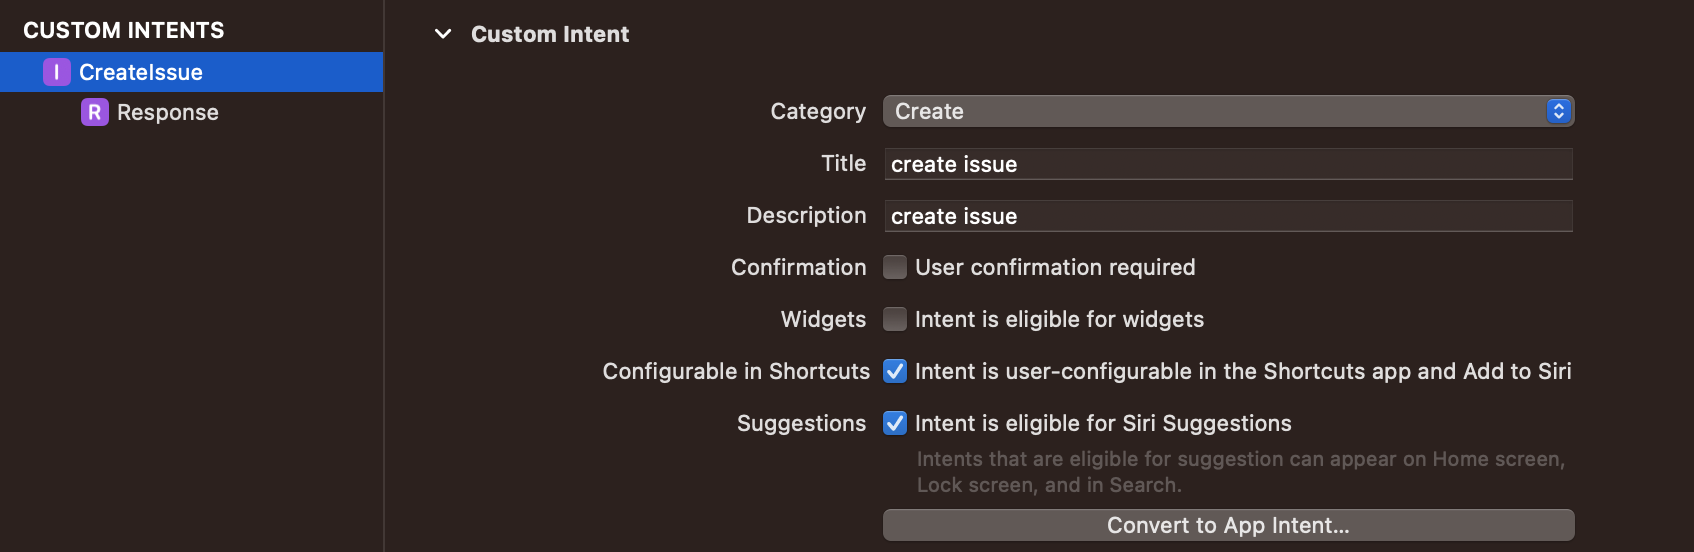This screenshot has height=552, width=1694.
Task: Click the Confirmation label text
Action: coord(798,267)
